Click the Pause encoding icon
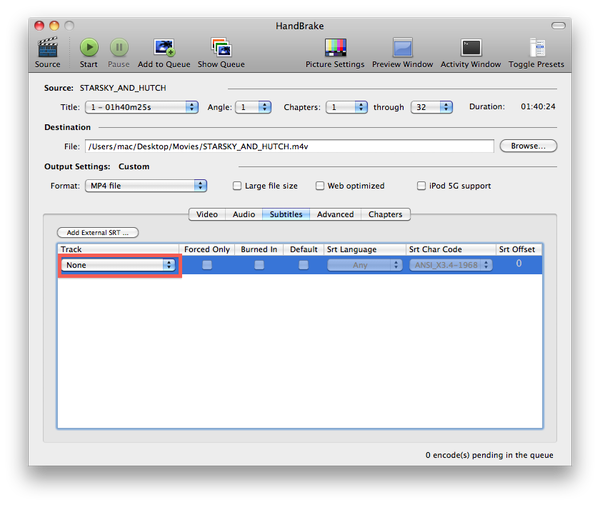600x505 pixels. pos(119,47)
